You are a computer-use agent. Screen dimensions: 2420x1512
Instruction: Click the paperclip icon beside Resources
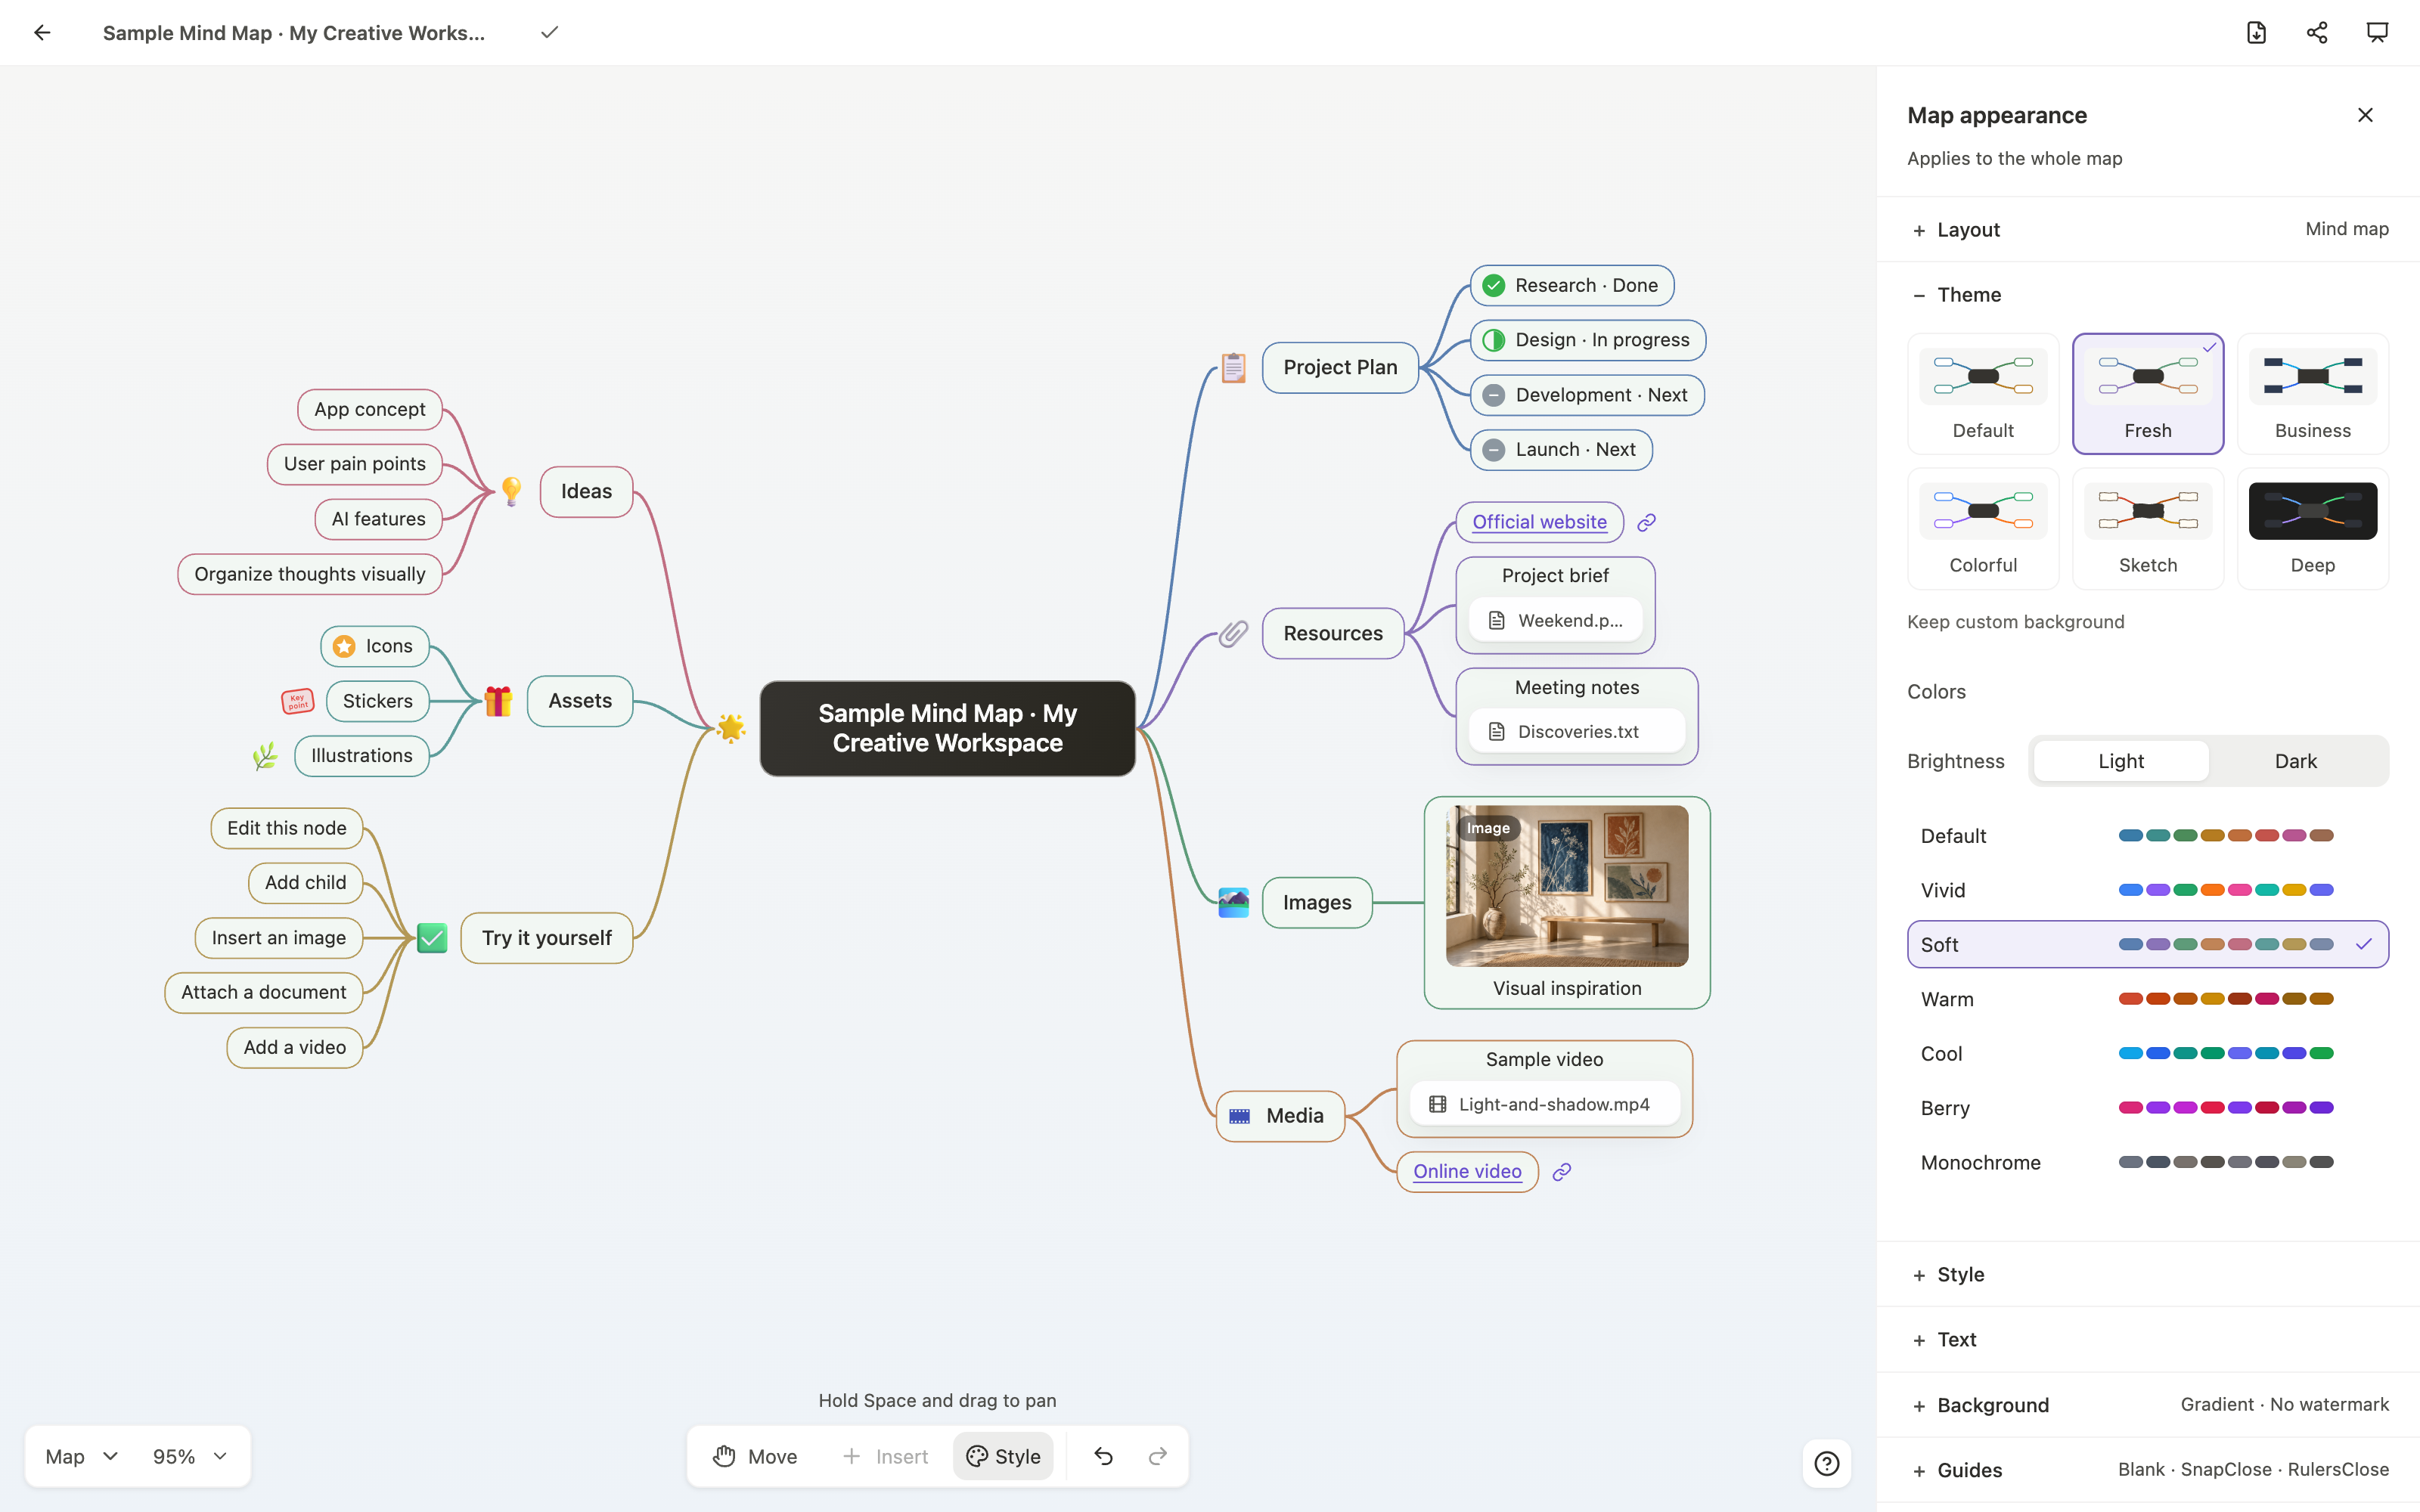[x=1233, y=633]
